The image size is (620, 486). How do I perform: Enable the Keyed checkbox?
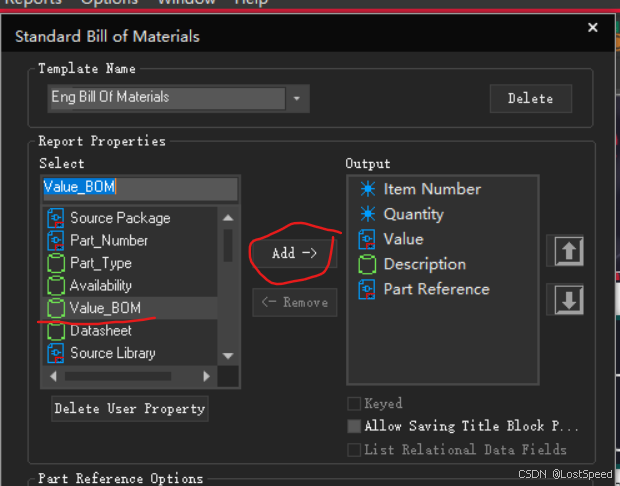coord(353,404)
